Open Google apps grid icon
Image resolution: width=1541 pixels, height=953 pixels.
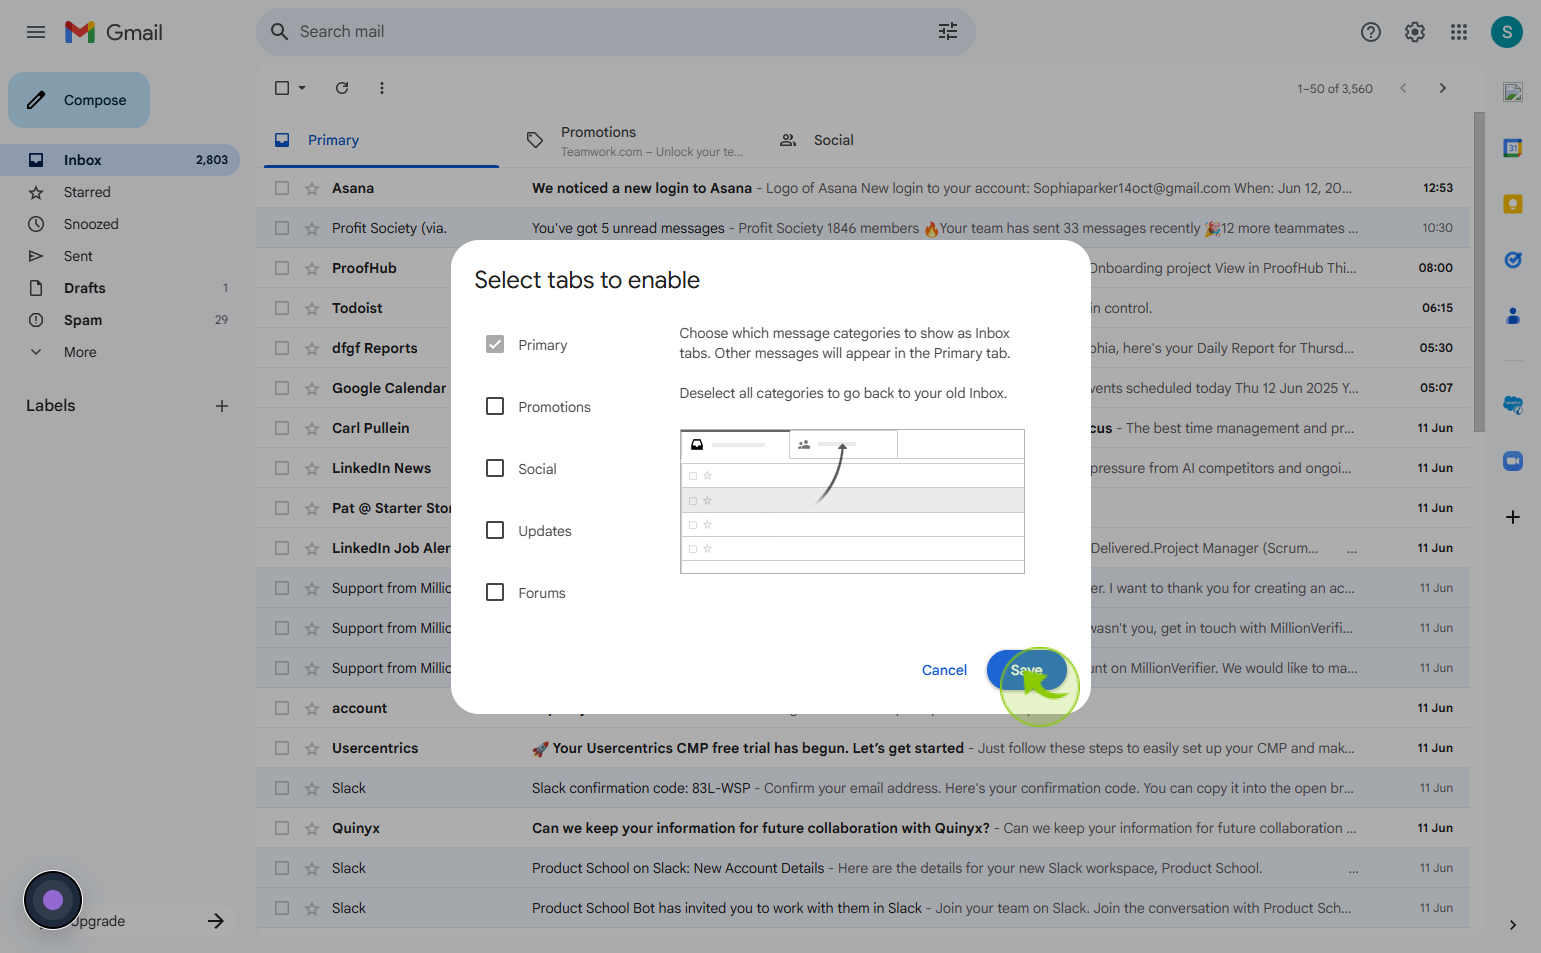click(x=1459, y=32)
